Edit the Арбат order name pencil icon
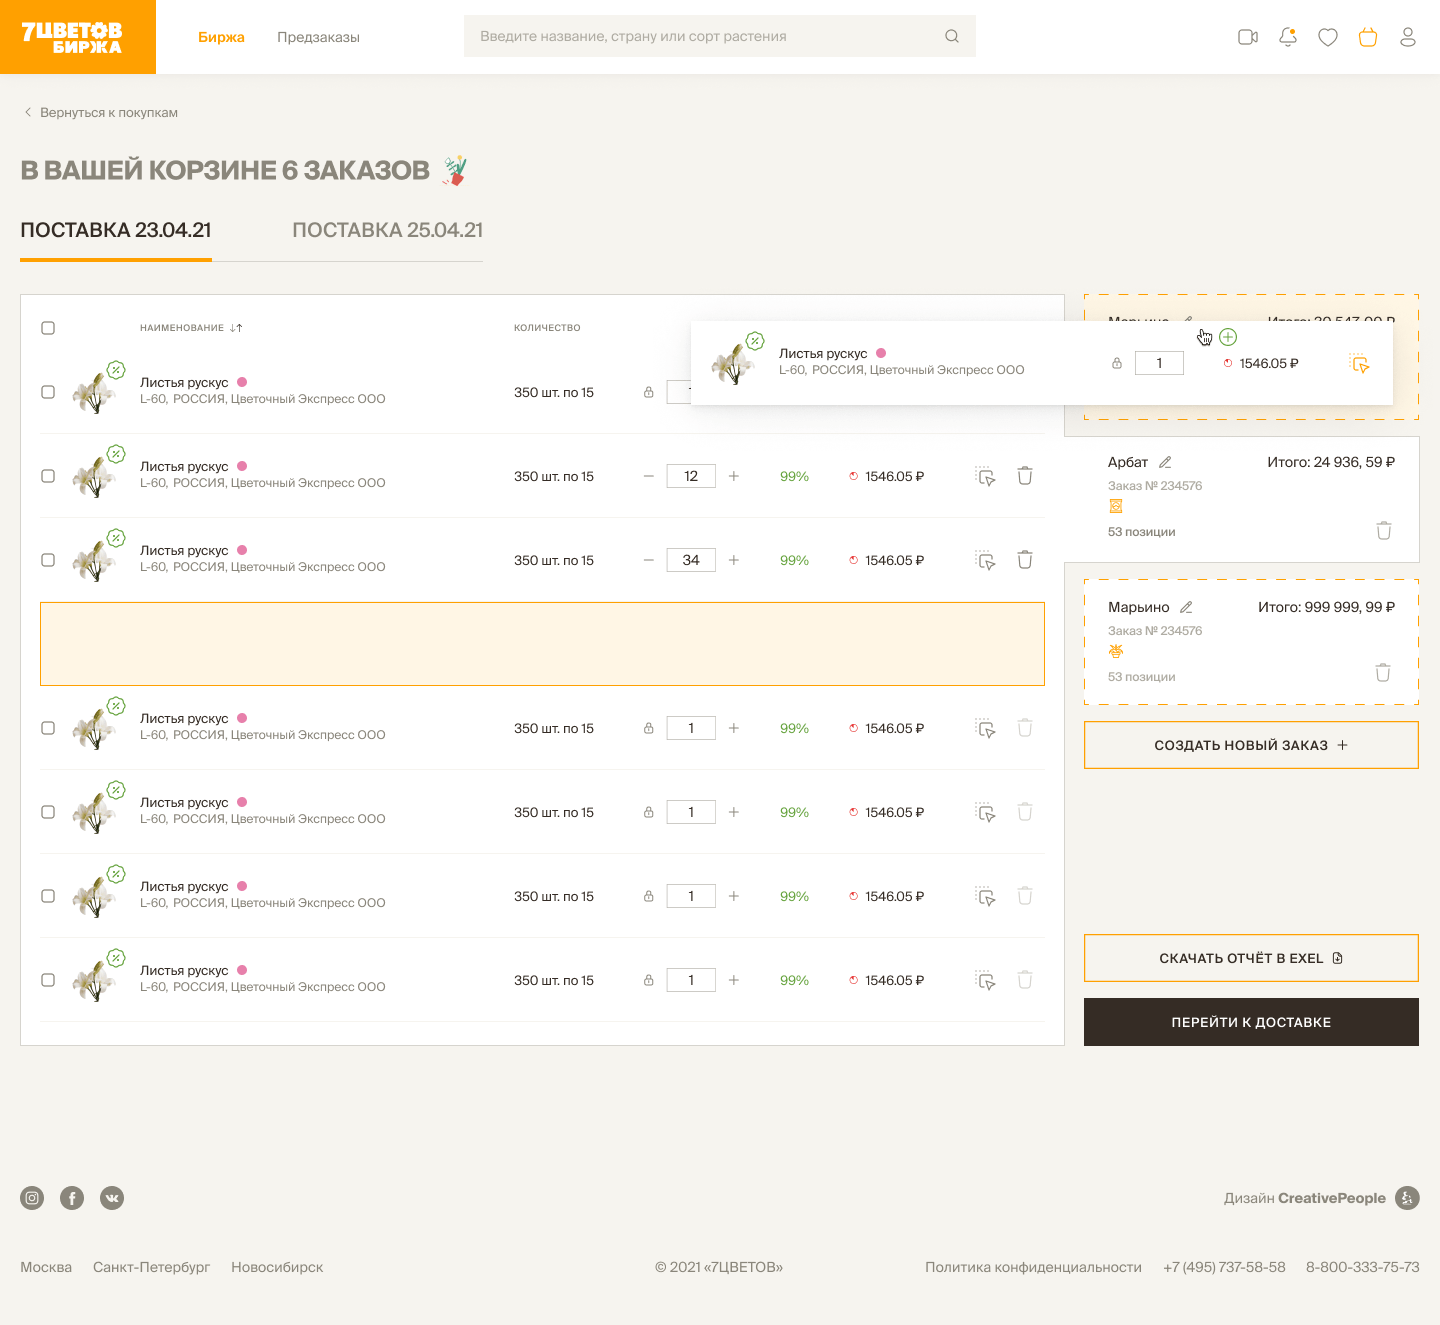 point(1165,462)
